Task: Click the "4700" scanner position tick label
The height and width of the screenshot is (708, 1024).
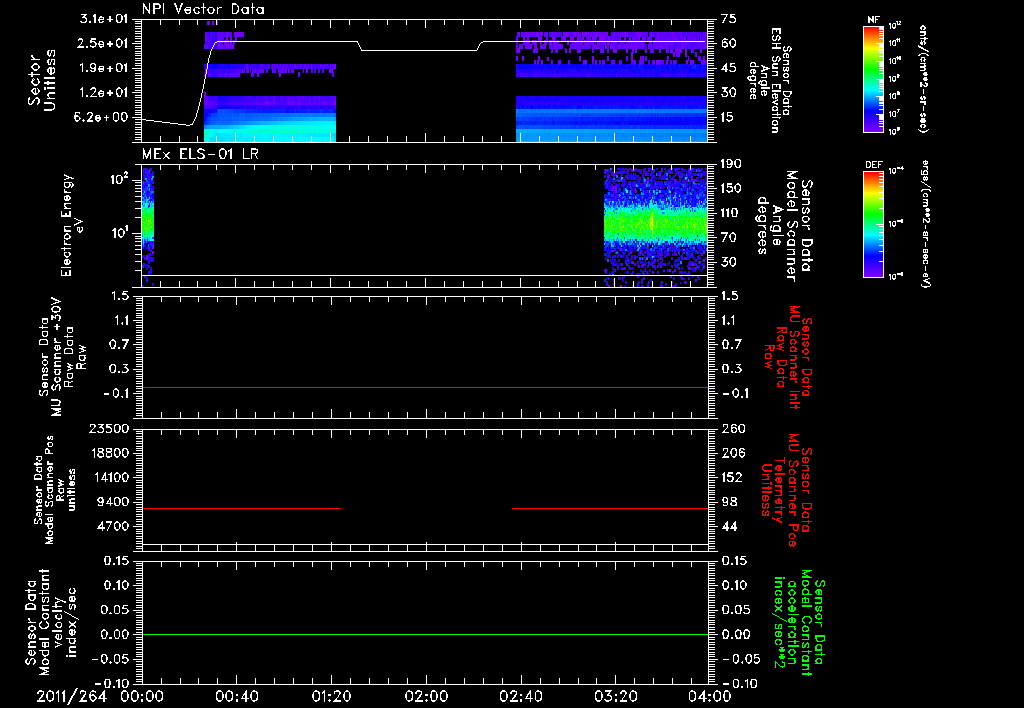Action: click(112, 526)
